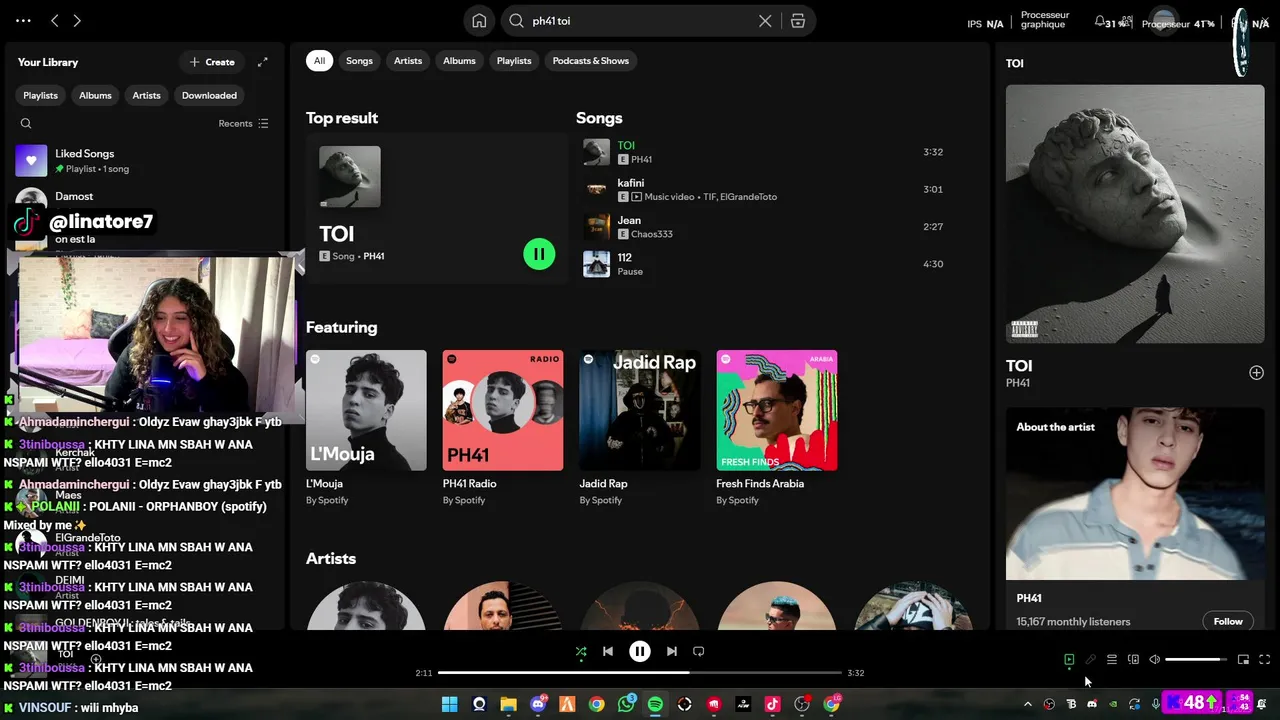Open TikTok from the taskbar

[x=772, y=704]
